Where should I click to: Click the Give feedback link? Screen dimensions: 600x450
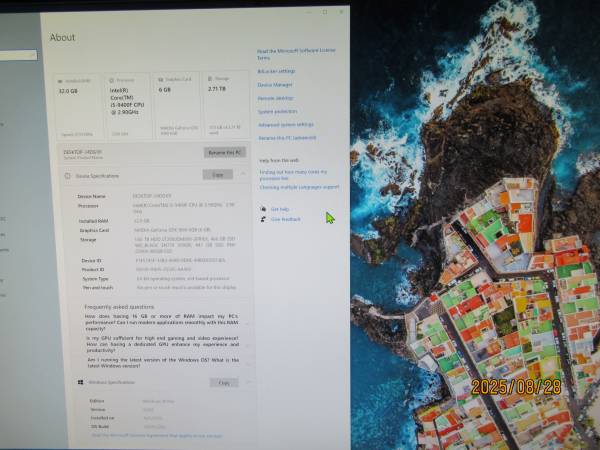285,219
